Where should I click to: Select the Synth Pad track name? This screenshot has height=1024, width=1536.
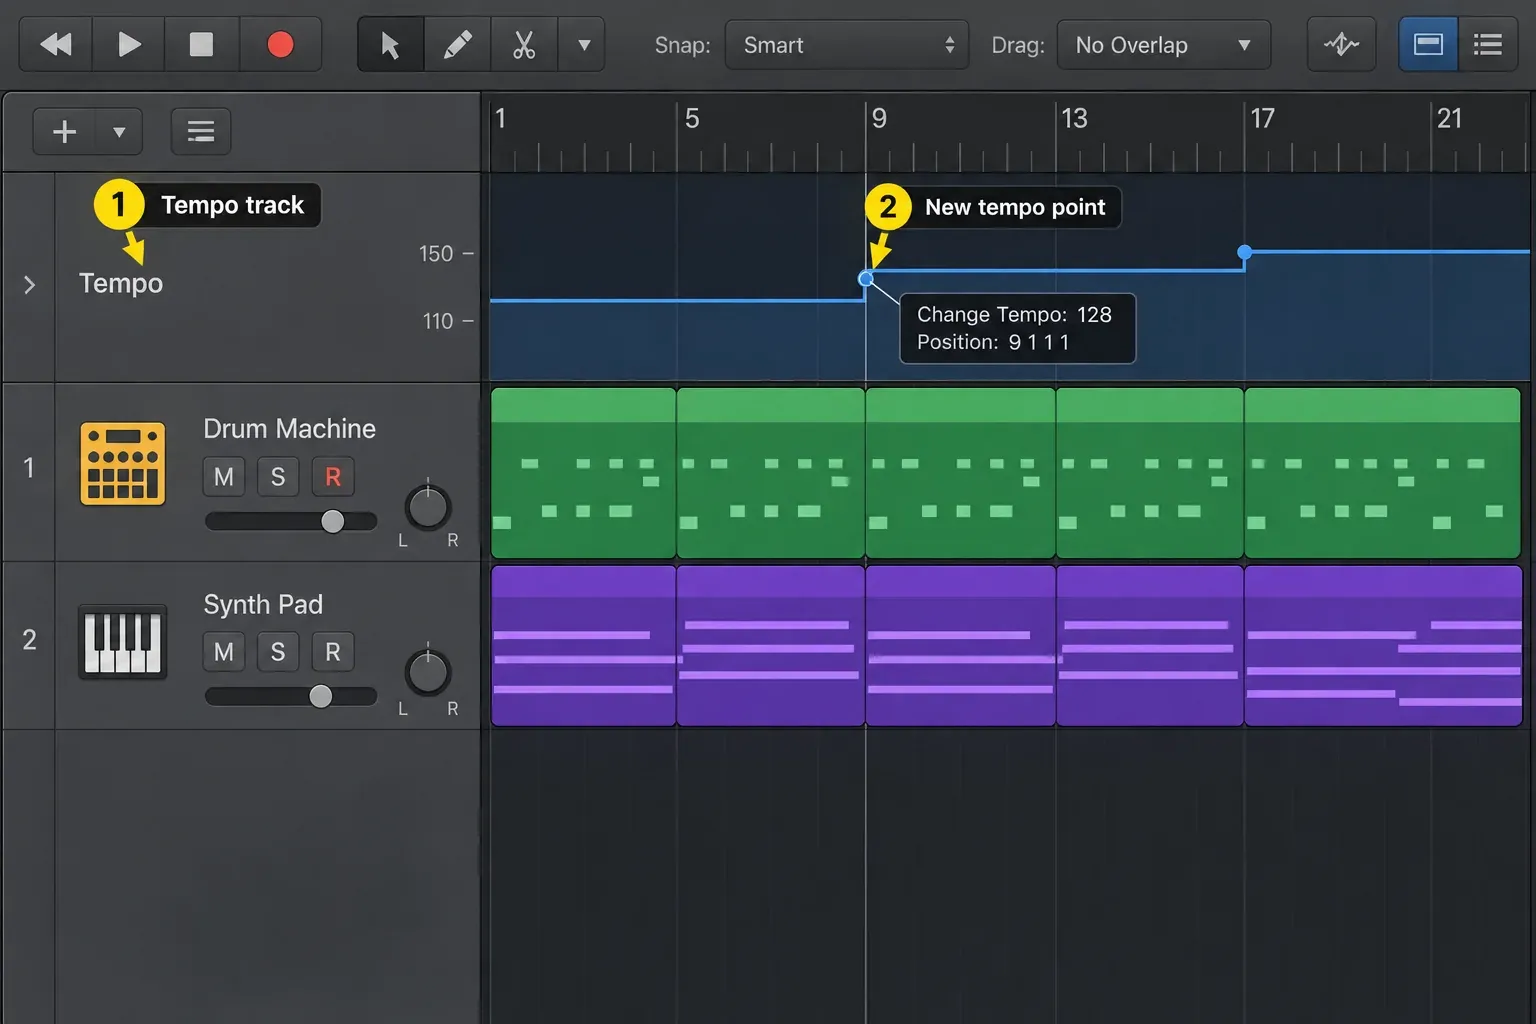coord(263,605)
